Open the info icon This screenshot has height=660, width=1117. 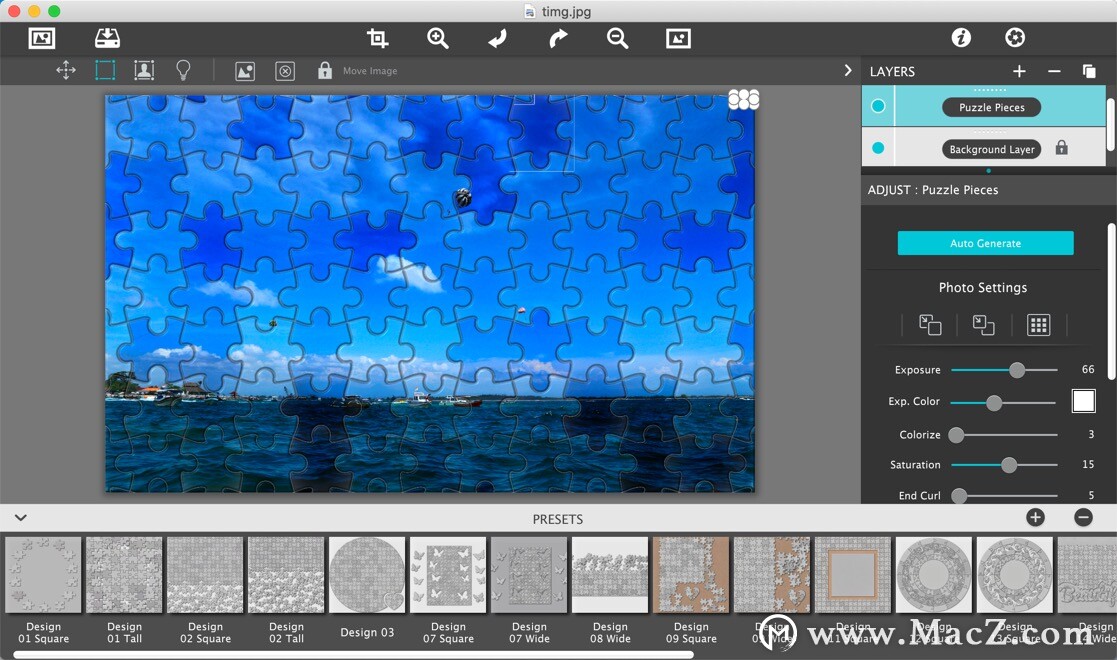click(961, 38)
